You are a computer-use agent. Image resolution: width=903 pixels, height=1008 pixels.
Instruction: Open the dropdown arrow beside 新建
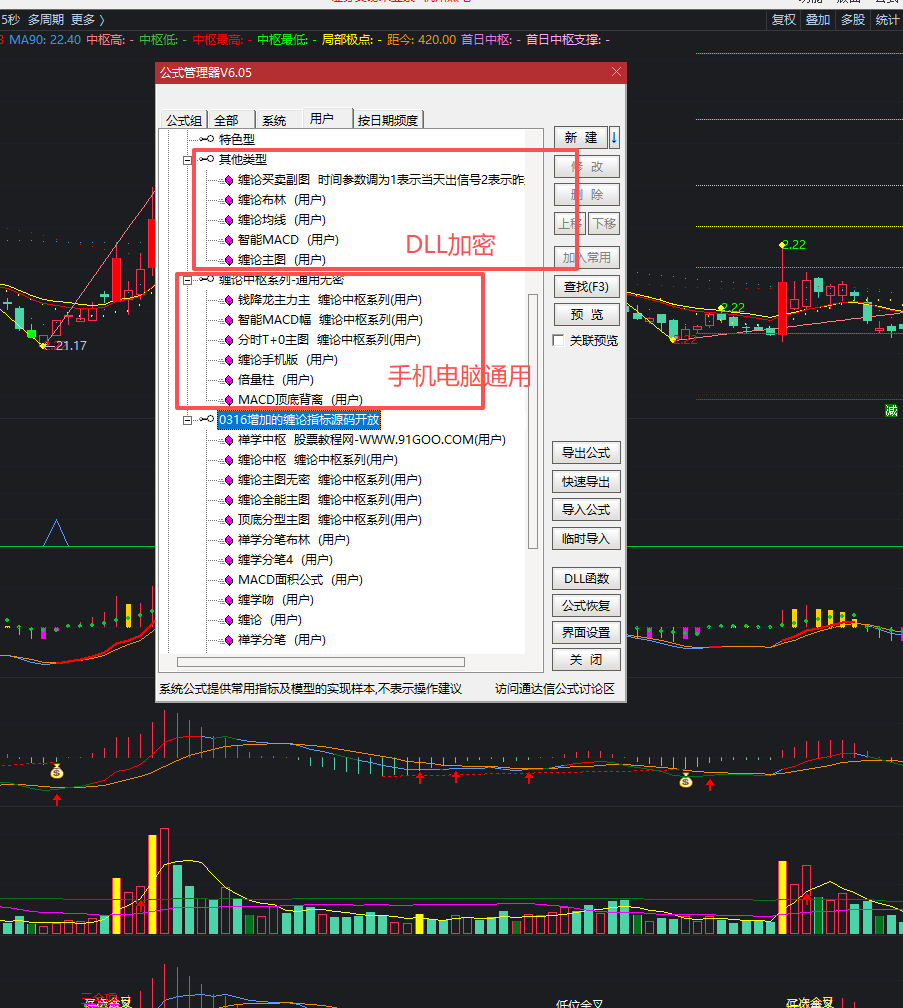pyautogui.click(x=614, y=137)
